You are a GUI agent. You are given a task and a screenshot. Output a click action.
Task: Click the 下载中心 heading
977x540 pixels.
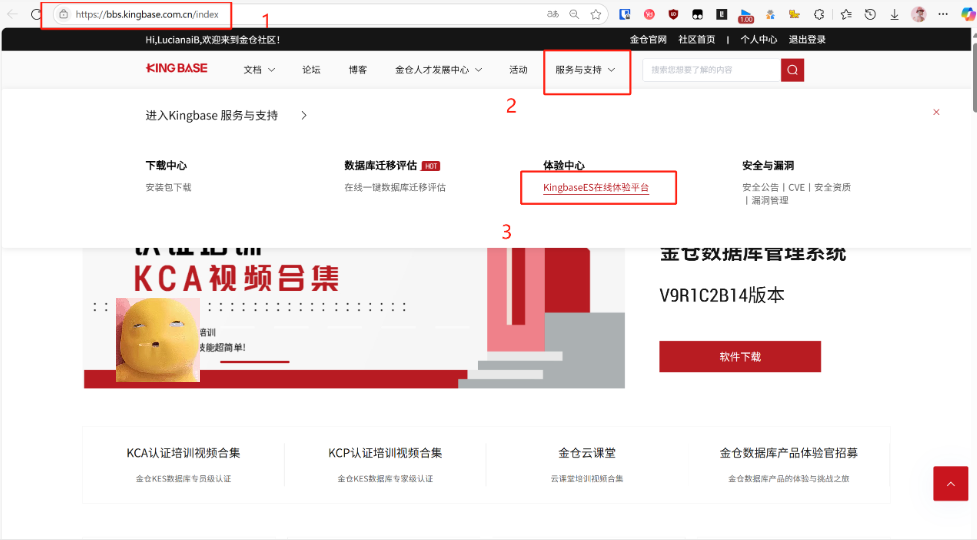click(x=166, y=166)
